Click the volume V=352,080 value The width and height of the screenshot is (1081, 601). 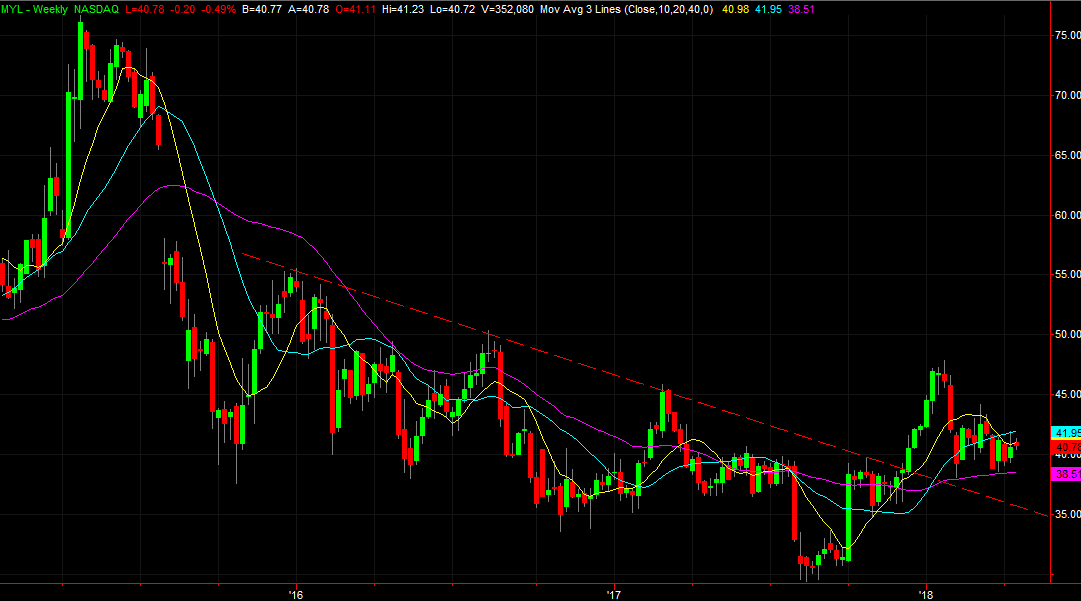pyautogui.click(x=507, y=10)
